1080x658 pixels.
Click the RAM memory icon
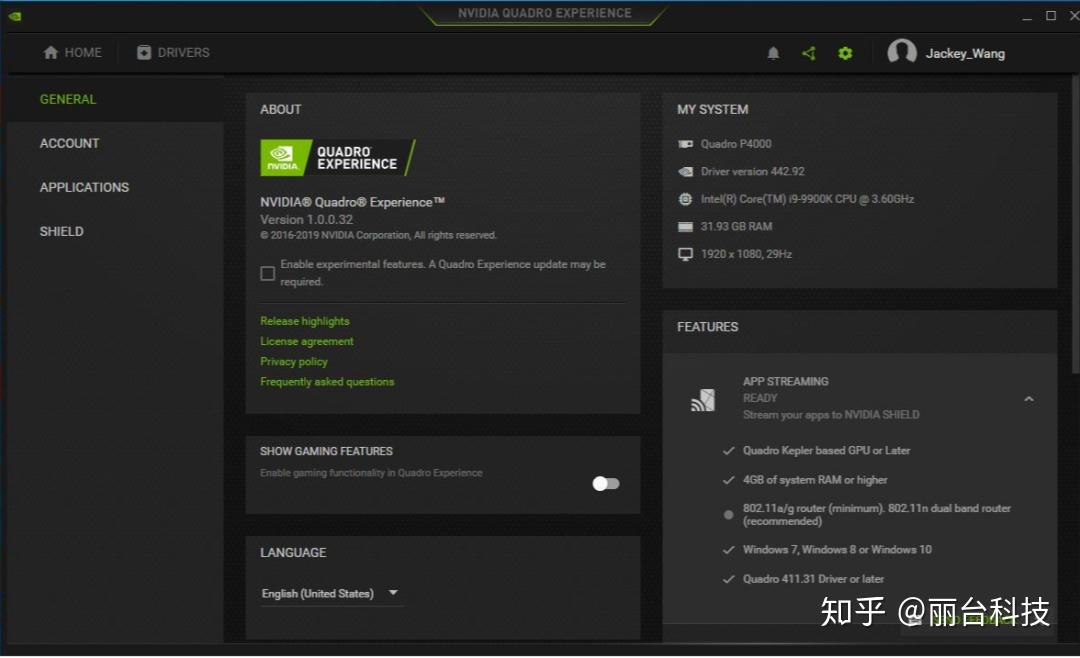[x=685, y=227]
